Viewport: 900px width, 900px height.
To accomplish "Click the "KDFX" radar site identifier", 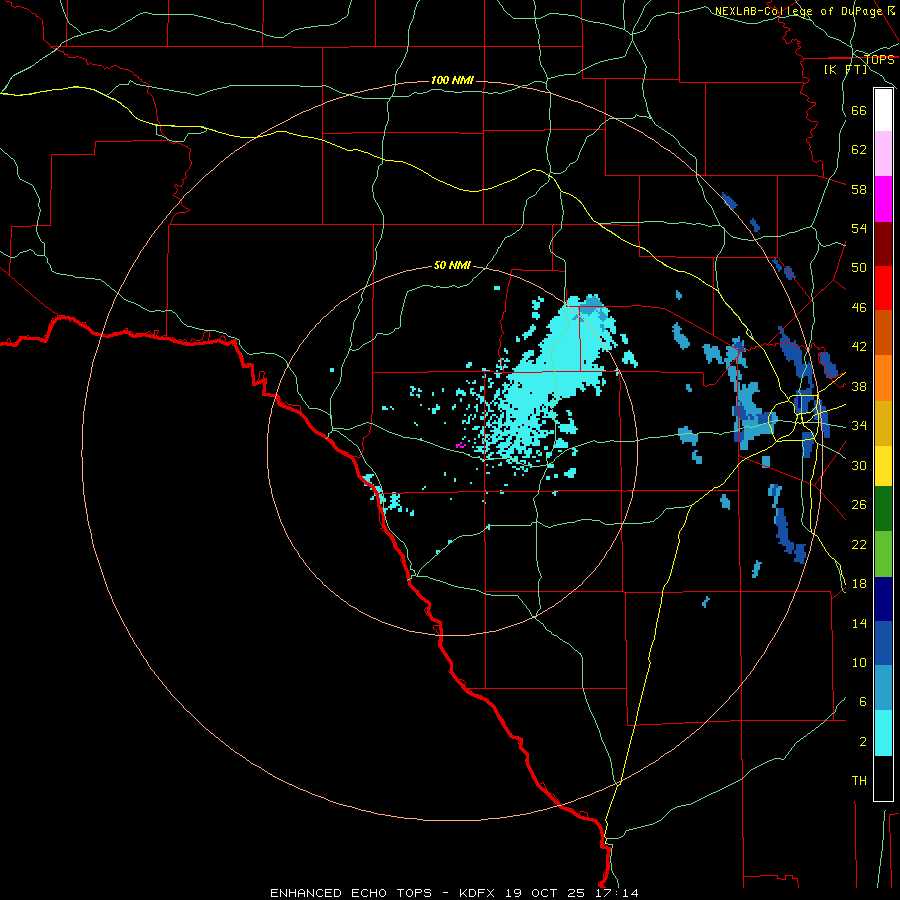I will (479, 893).
